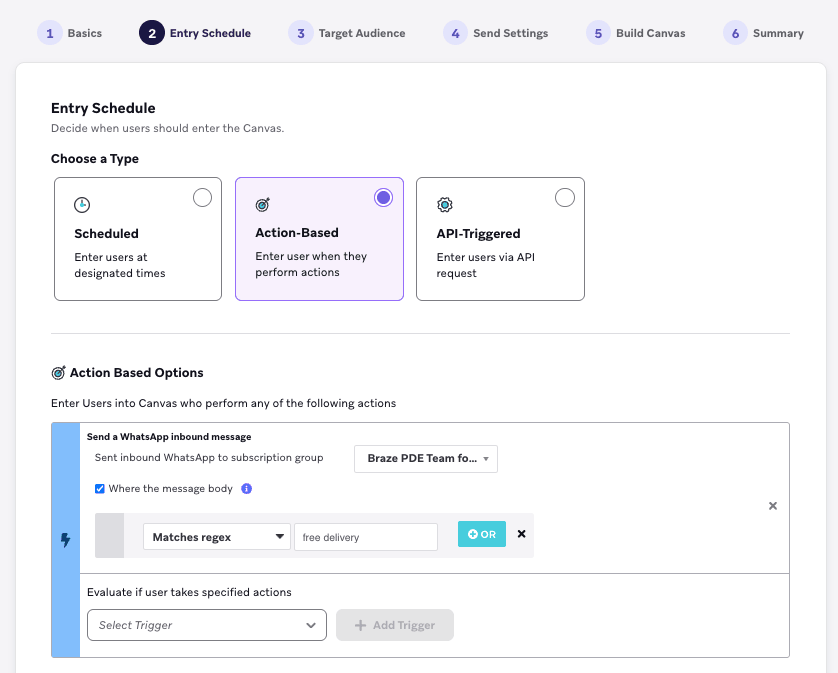Return to the Basics step

[70, 32]
